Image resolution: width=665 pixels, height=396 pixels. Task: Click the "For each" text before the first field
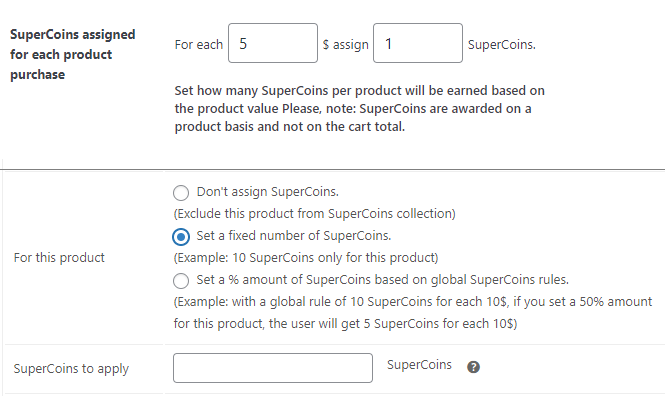[198, 45]
